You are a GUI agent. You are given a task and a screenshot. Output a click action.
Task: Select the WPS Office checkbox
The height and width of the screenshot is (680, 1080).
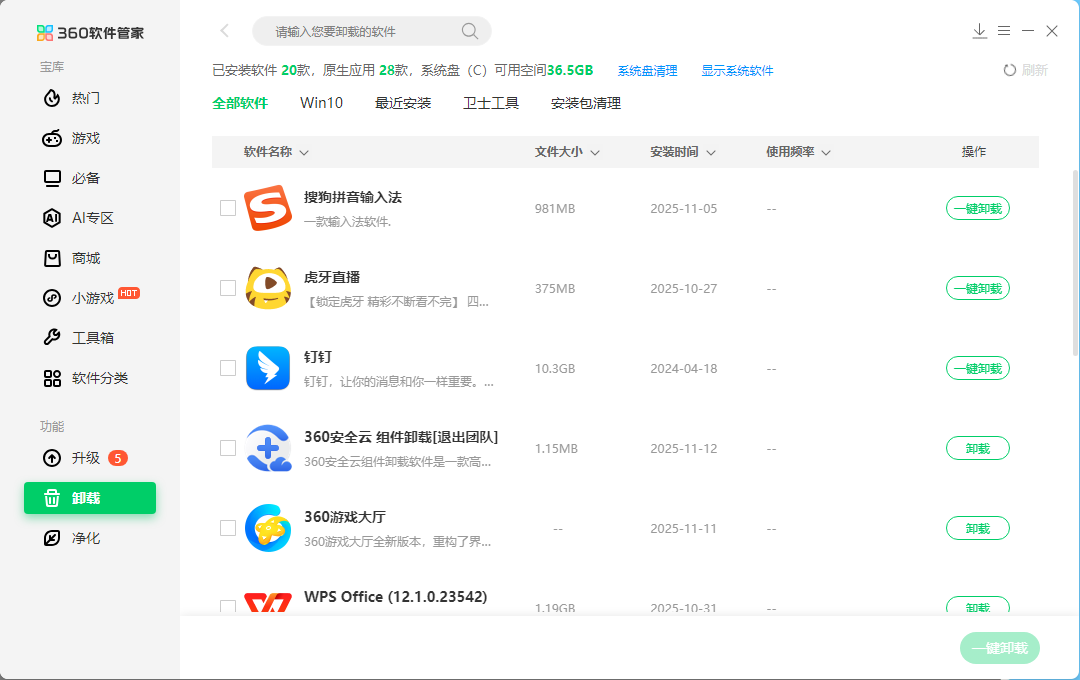[x=227, y=607]
